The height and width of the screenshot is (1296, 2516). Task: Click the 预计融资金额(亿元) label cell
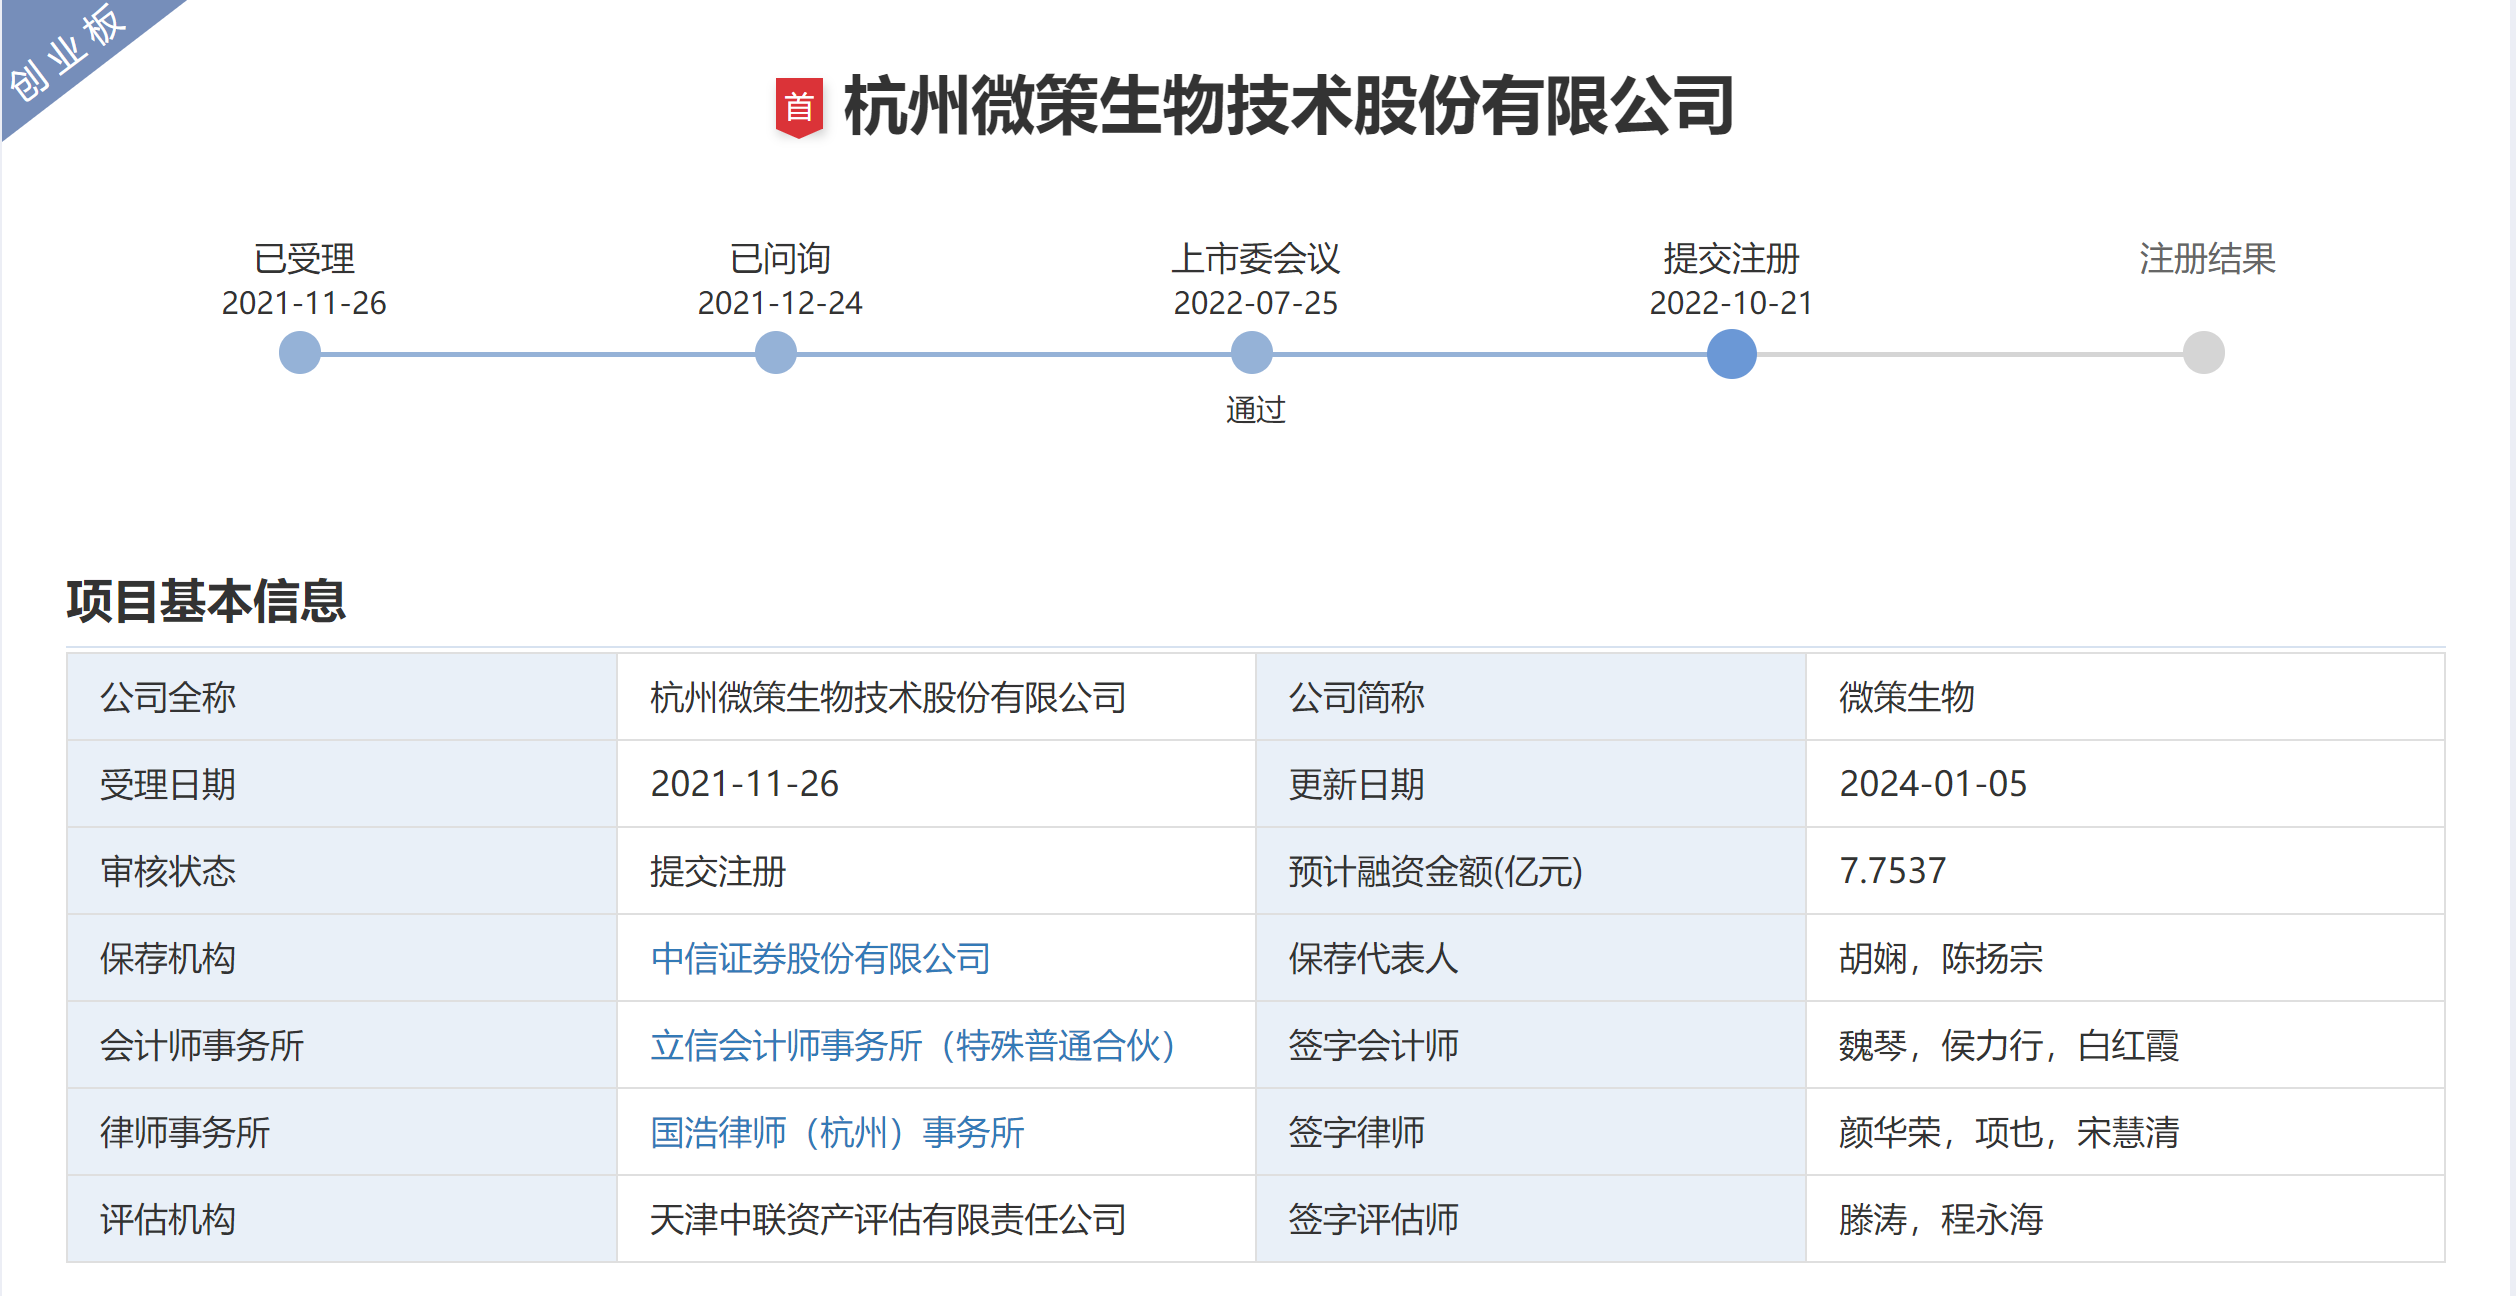pos(1531,871)
